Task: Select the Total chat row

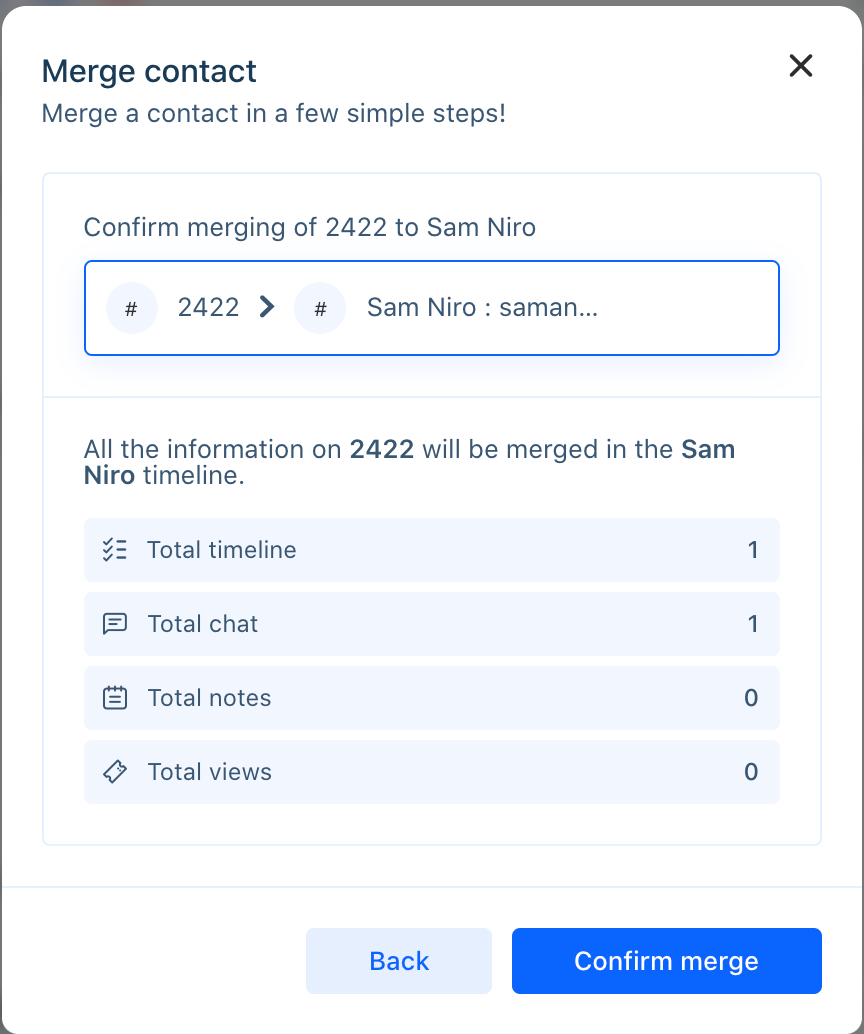Action: click(x=432, y=624)
